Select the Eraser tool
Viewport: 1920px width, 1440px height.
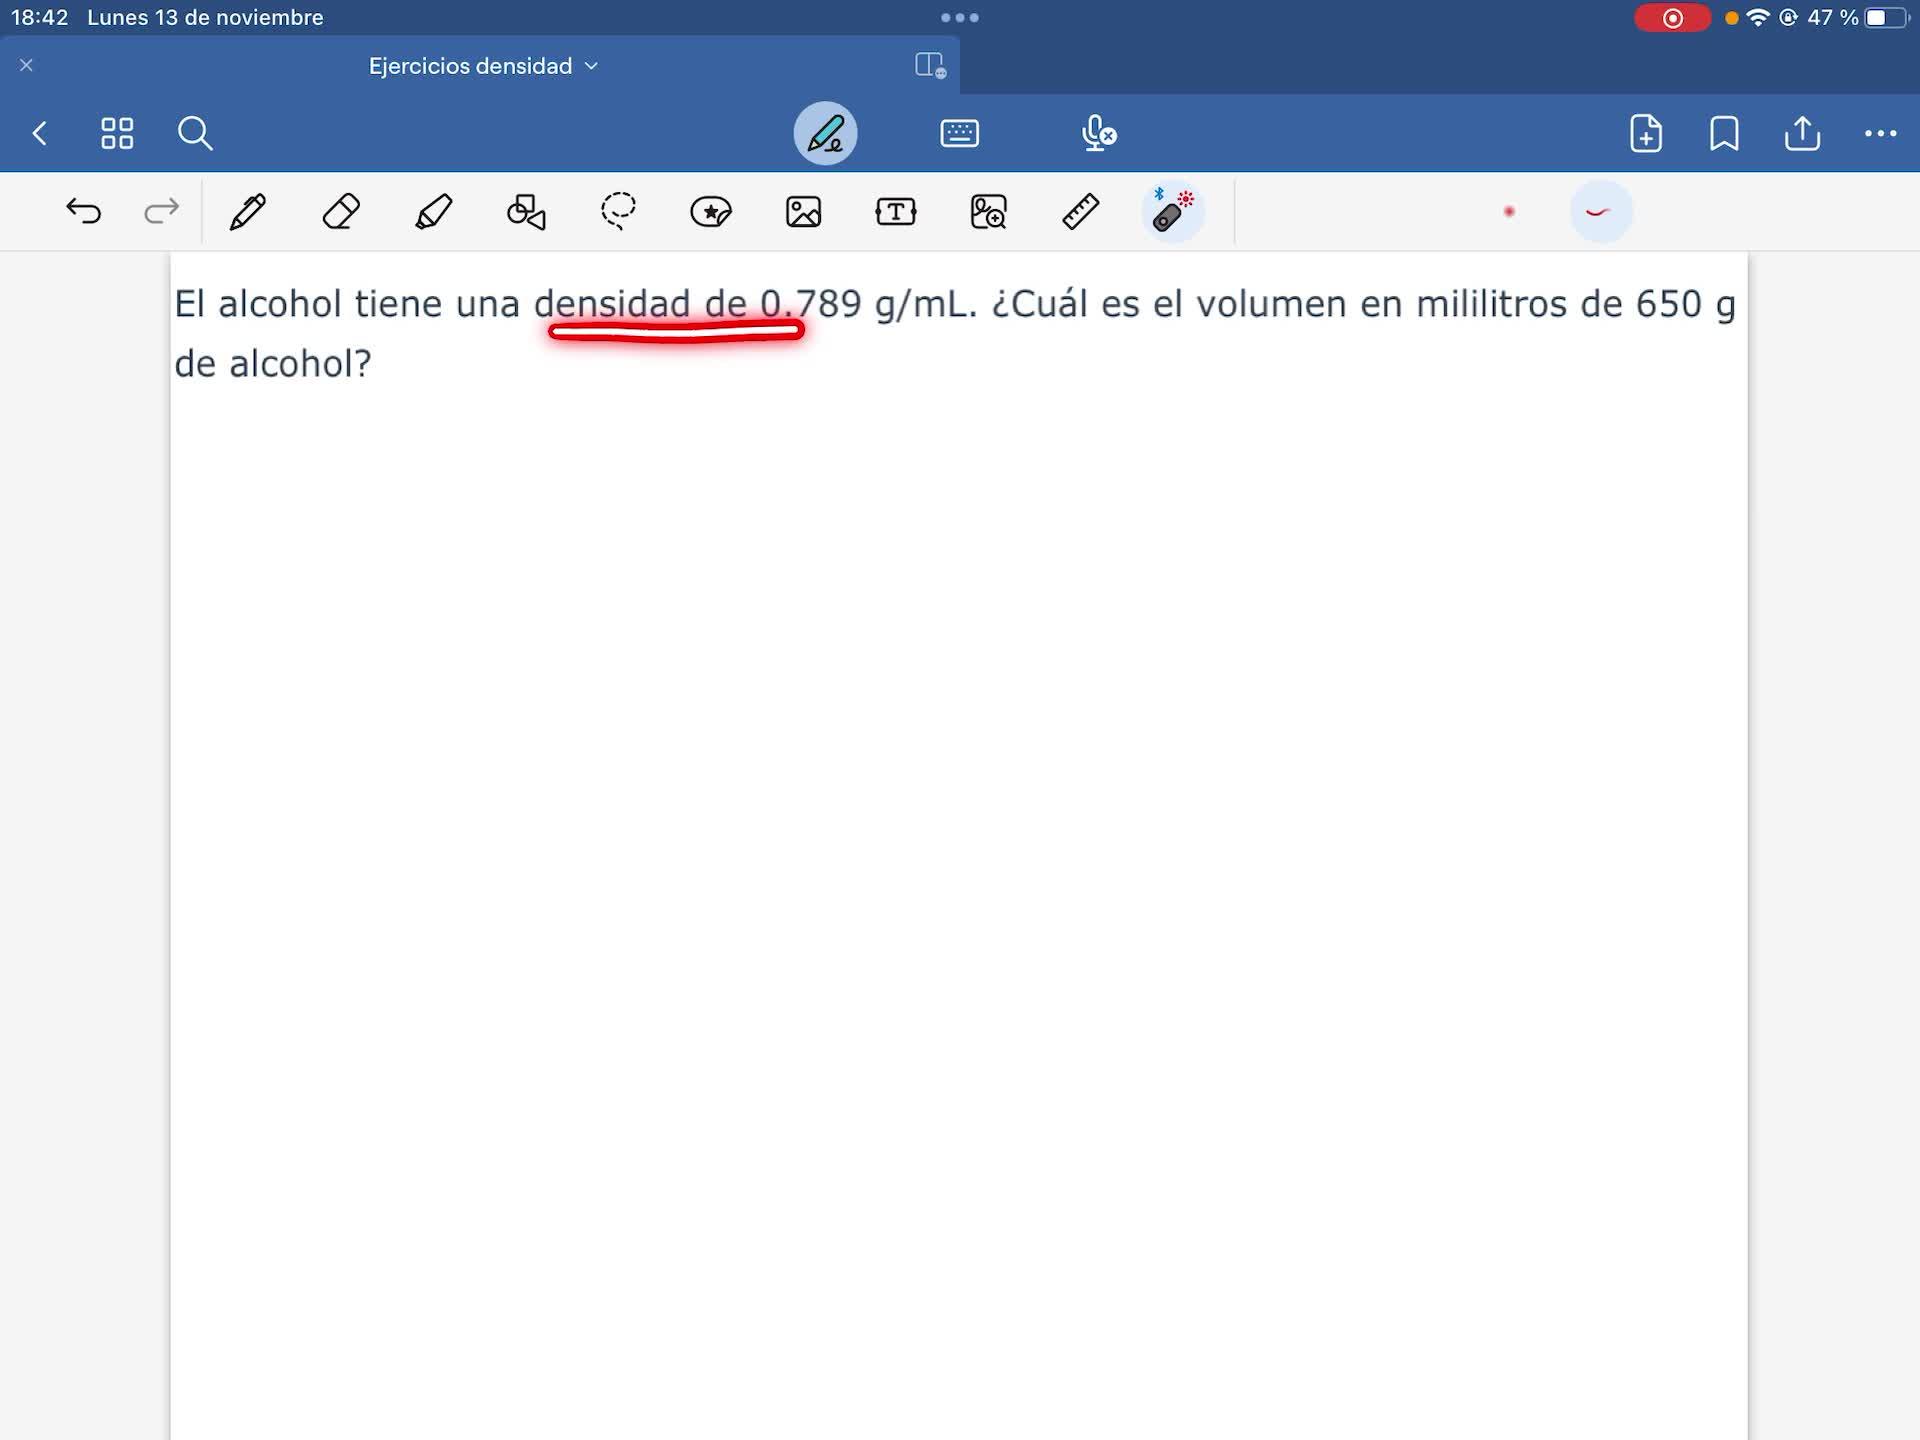pos(341,212)
